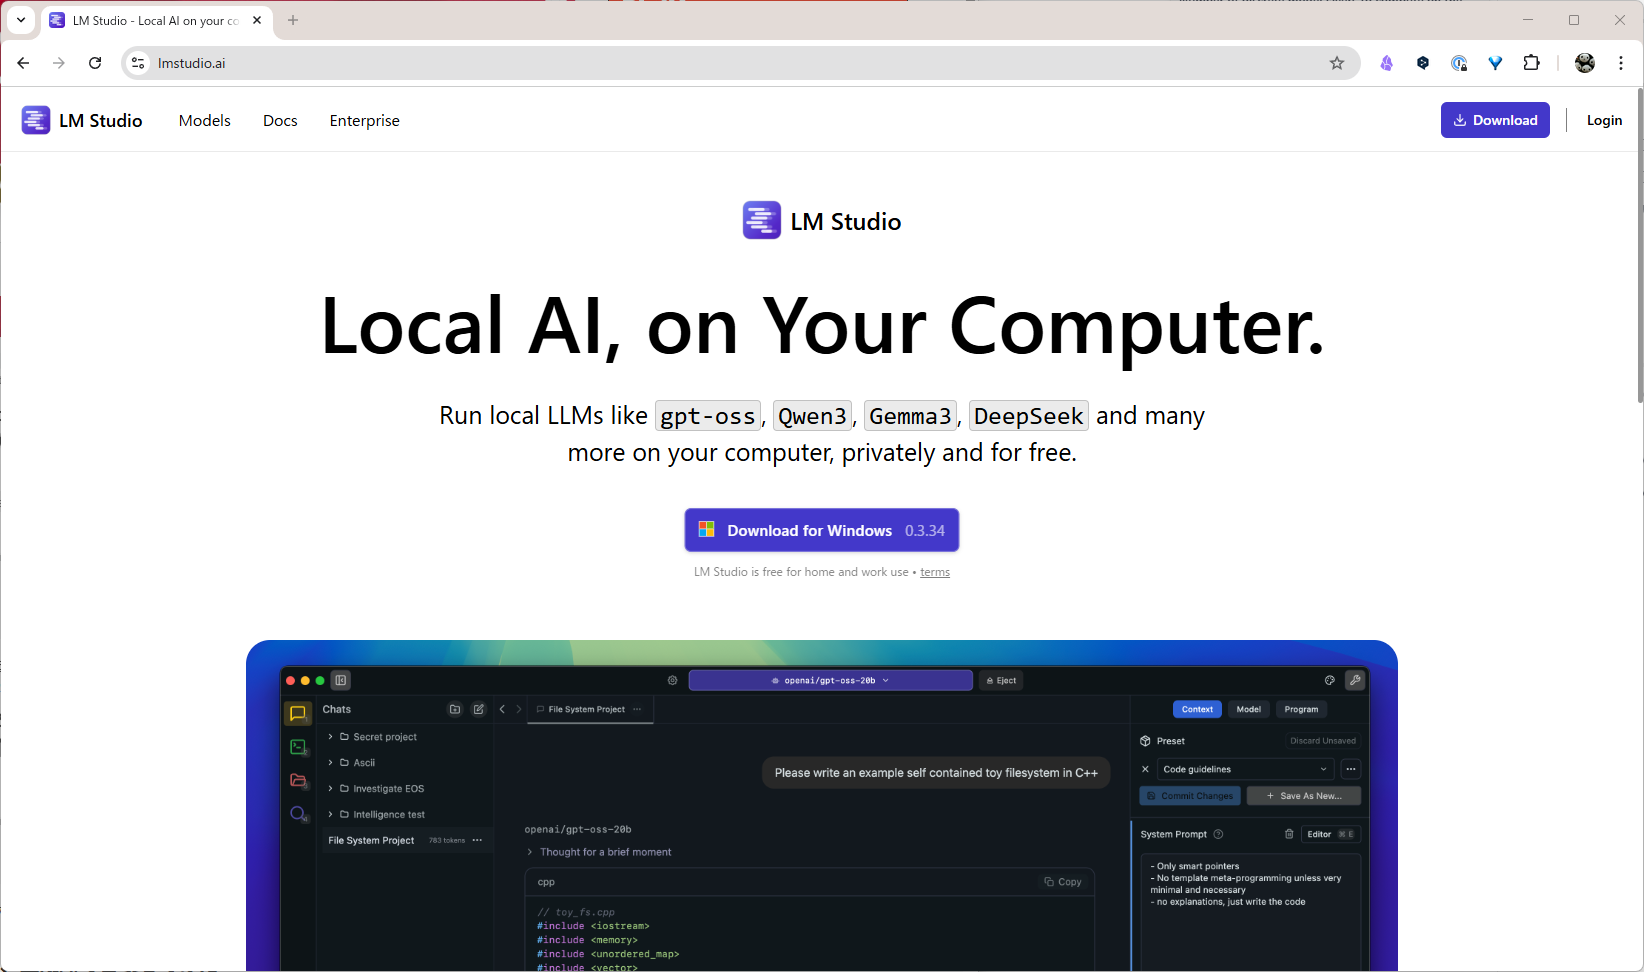Select the magnifier Discover icon in preview sidebar

(298, 814)
